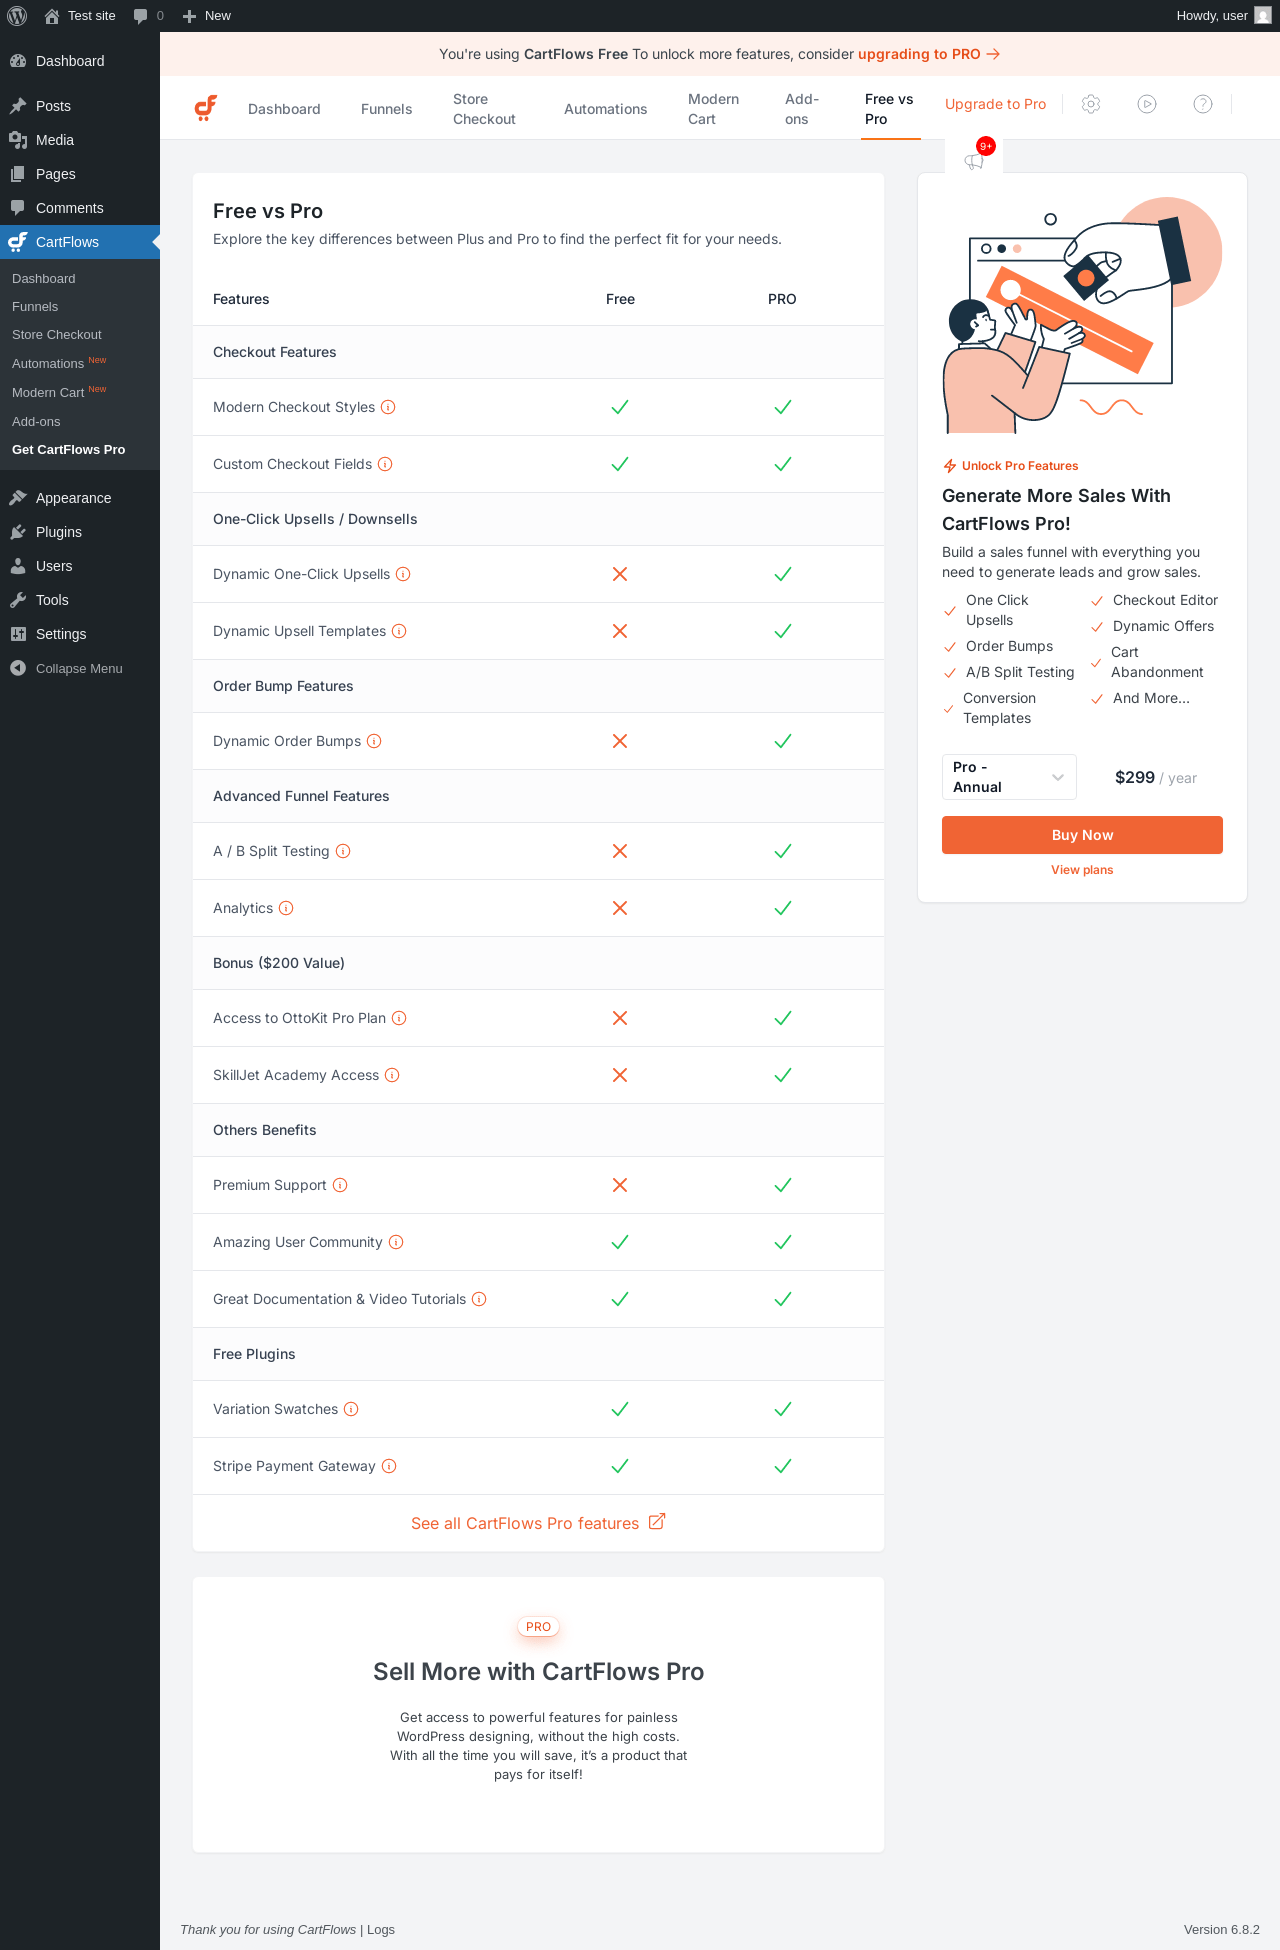Show info for Premium Support
1280x1950 pixels.
tap(340, 1185)
